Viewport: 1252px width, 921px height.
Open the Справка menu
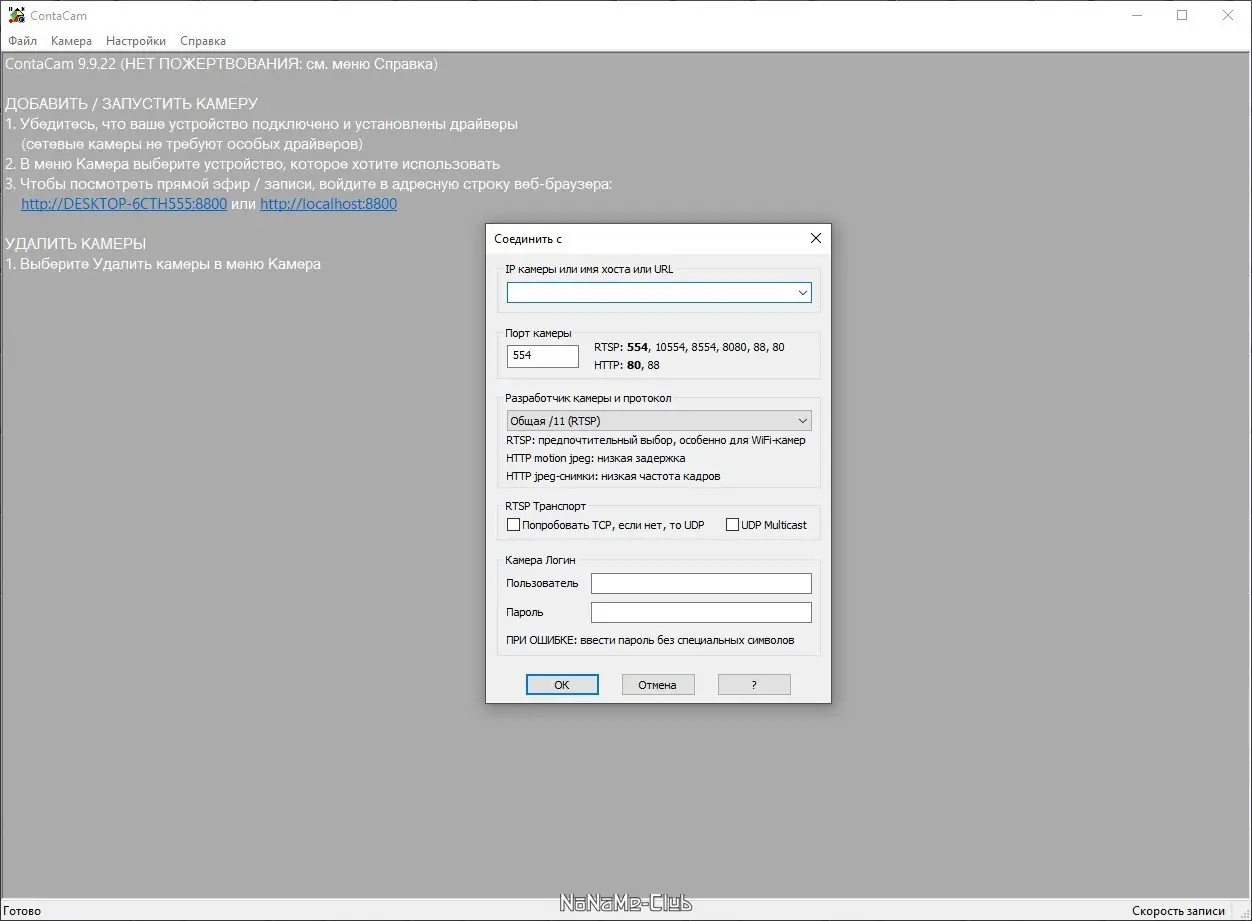click(x=203, y=41)
